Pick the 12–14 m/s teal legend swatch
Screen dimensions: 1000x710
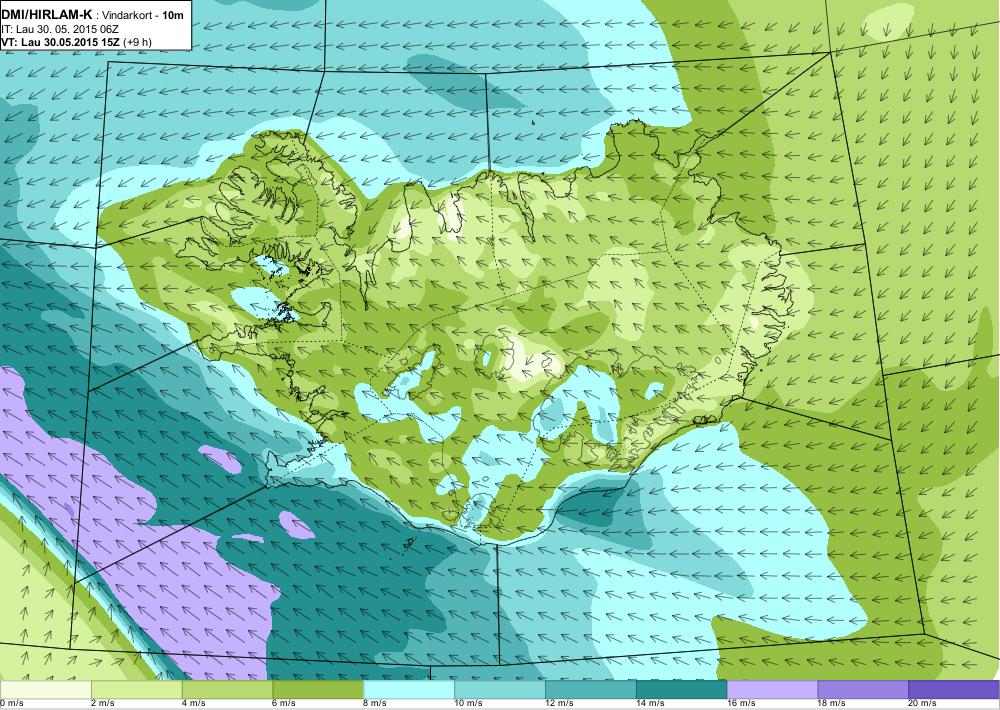[x=591, y=689]
